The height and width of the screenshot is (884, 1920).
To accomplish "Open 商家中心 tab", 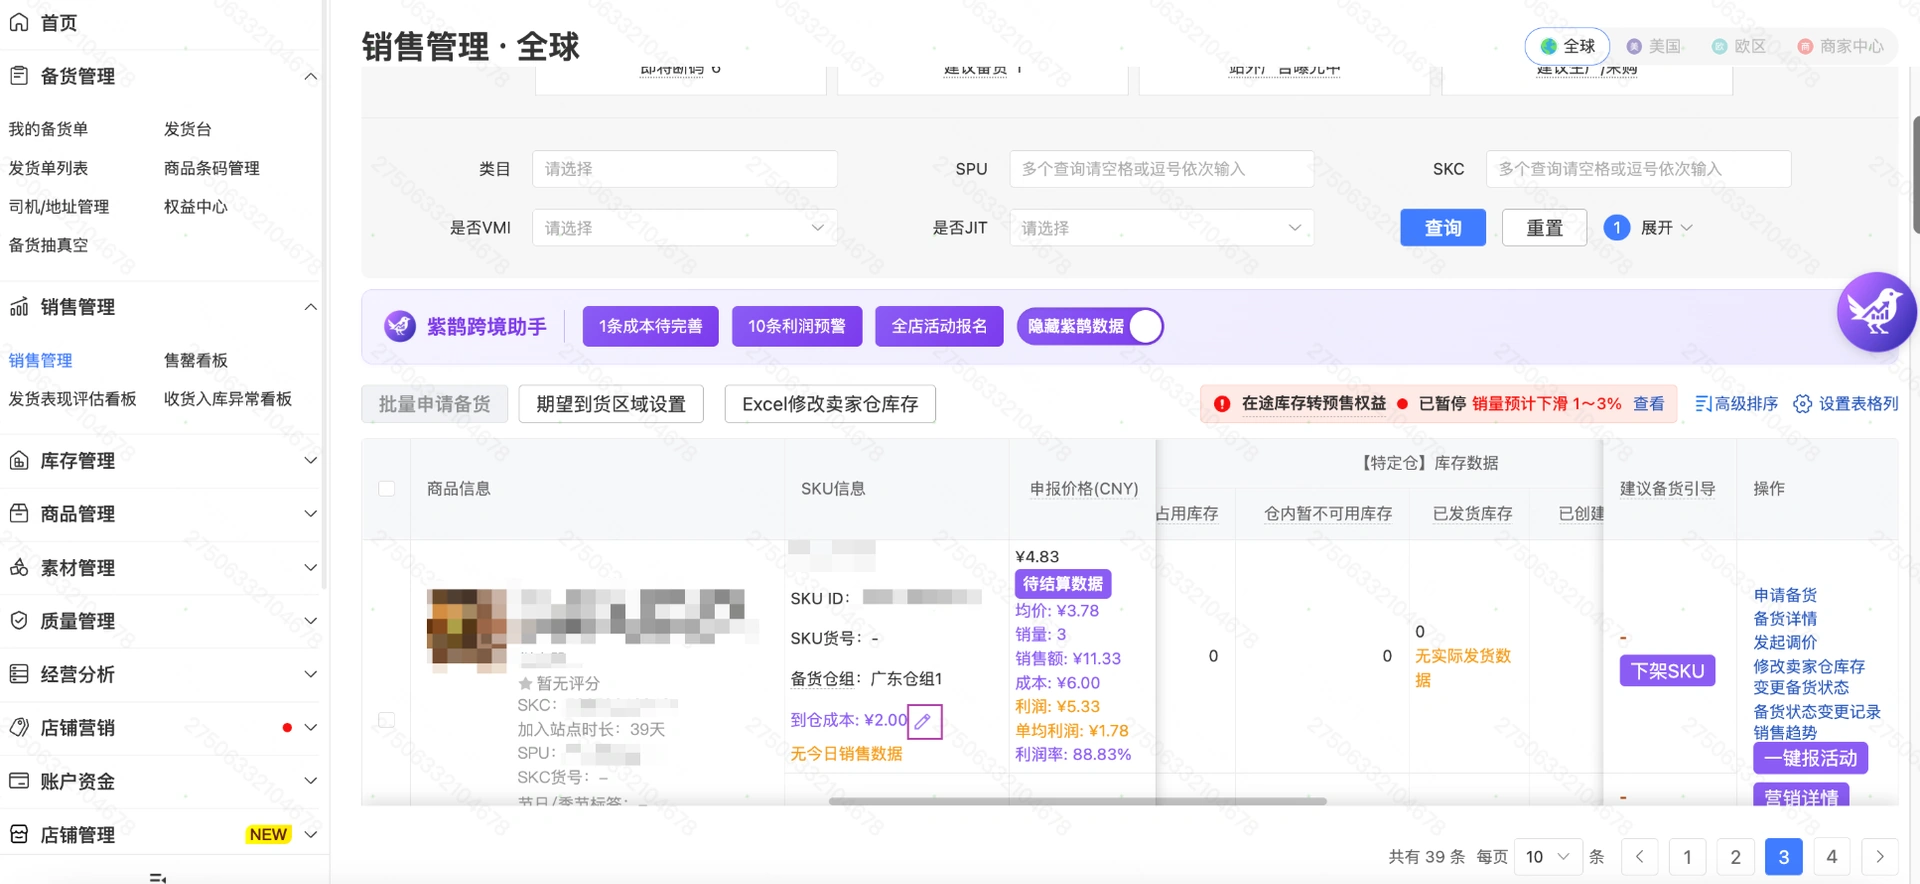I will [x=1840, y=46].
